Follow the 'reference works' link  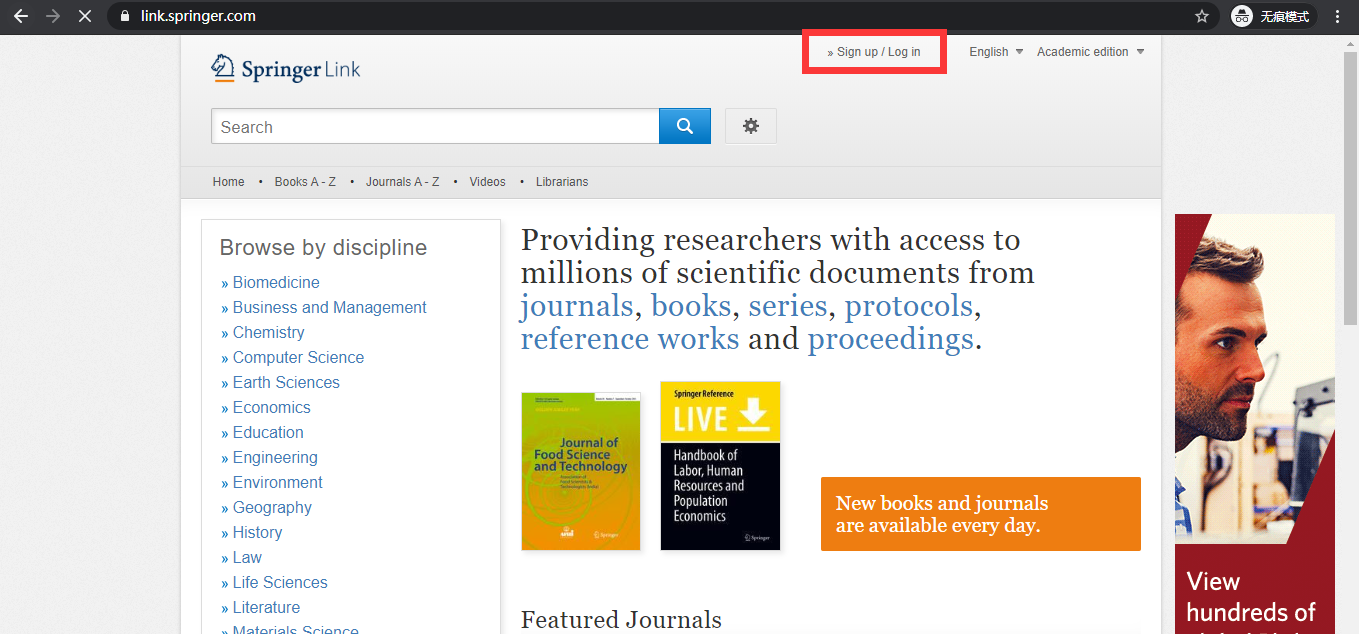coord(630,339)
